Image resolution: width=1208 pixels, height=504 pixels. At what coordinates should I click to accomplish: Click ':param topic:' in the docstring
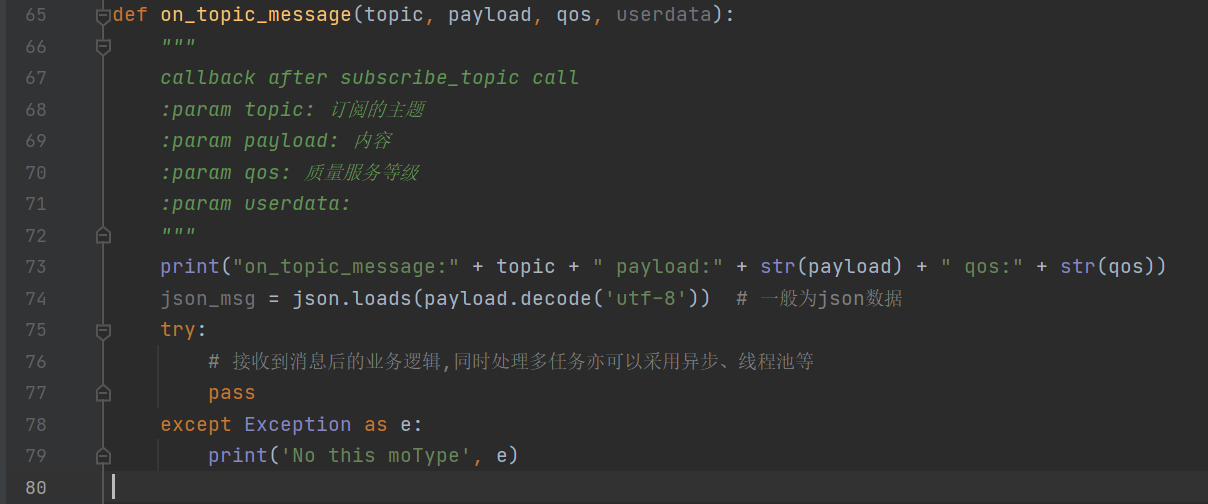click(x=238, y=109)
